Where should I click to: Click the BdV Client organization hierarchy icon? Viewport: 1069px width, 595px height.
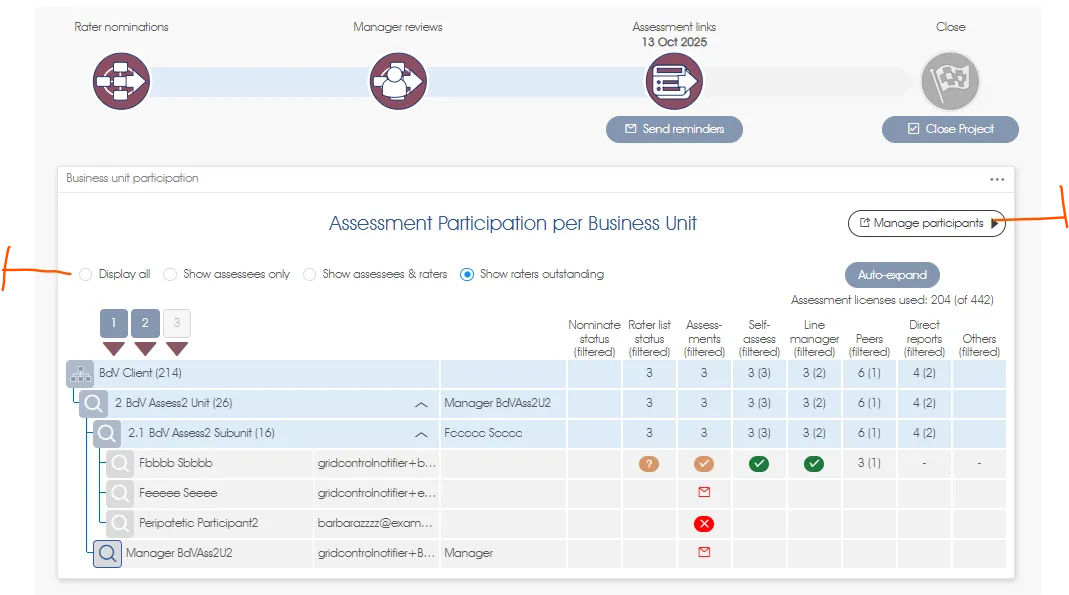click(x=80, y=374)
